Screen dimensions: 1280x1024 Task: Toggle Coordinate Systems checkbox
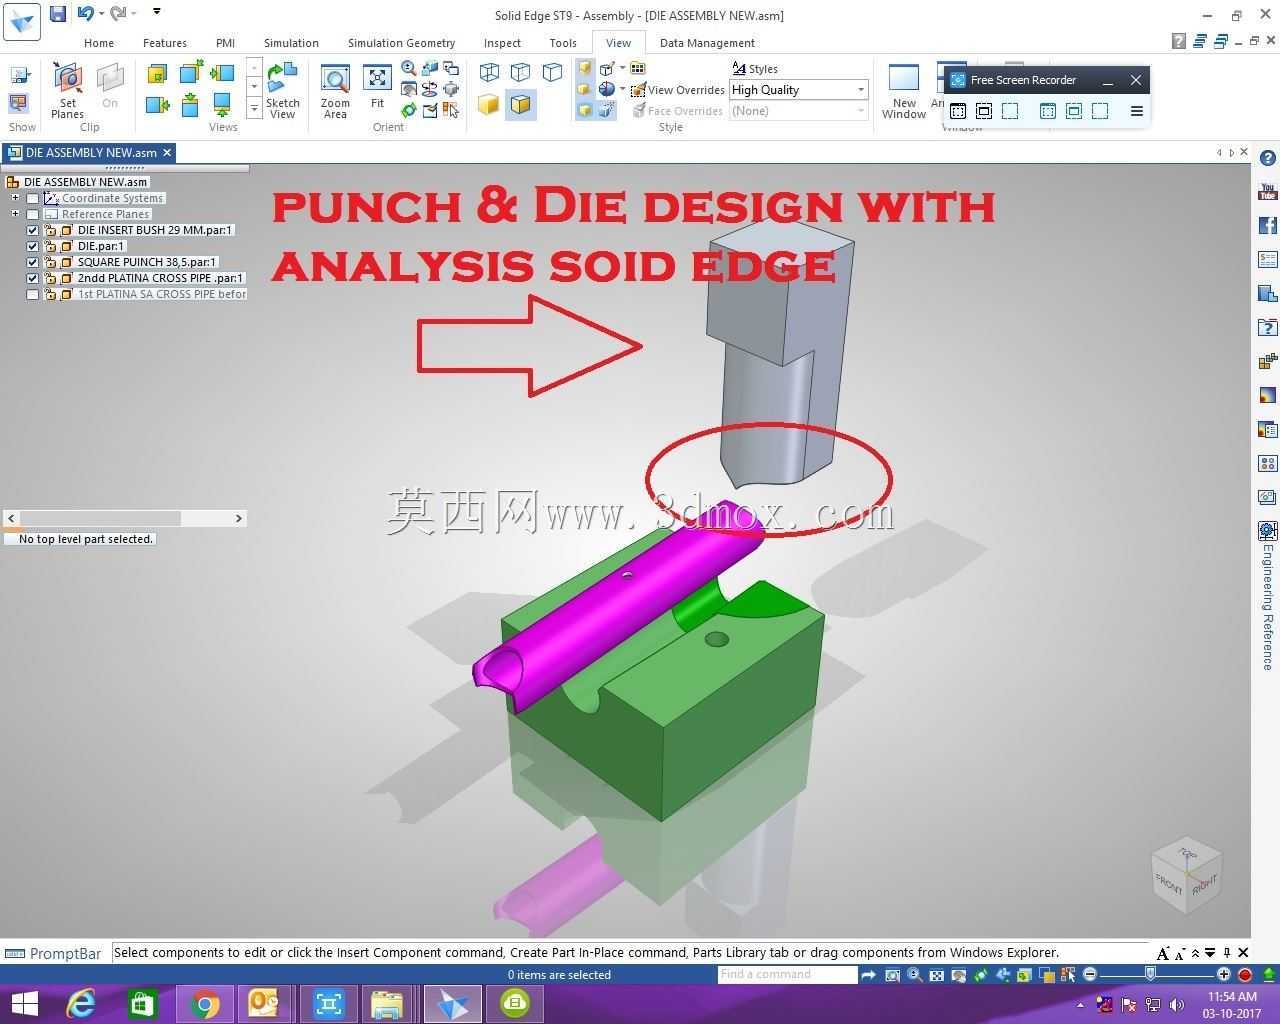click(x=33, y=198)
